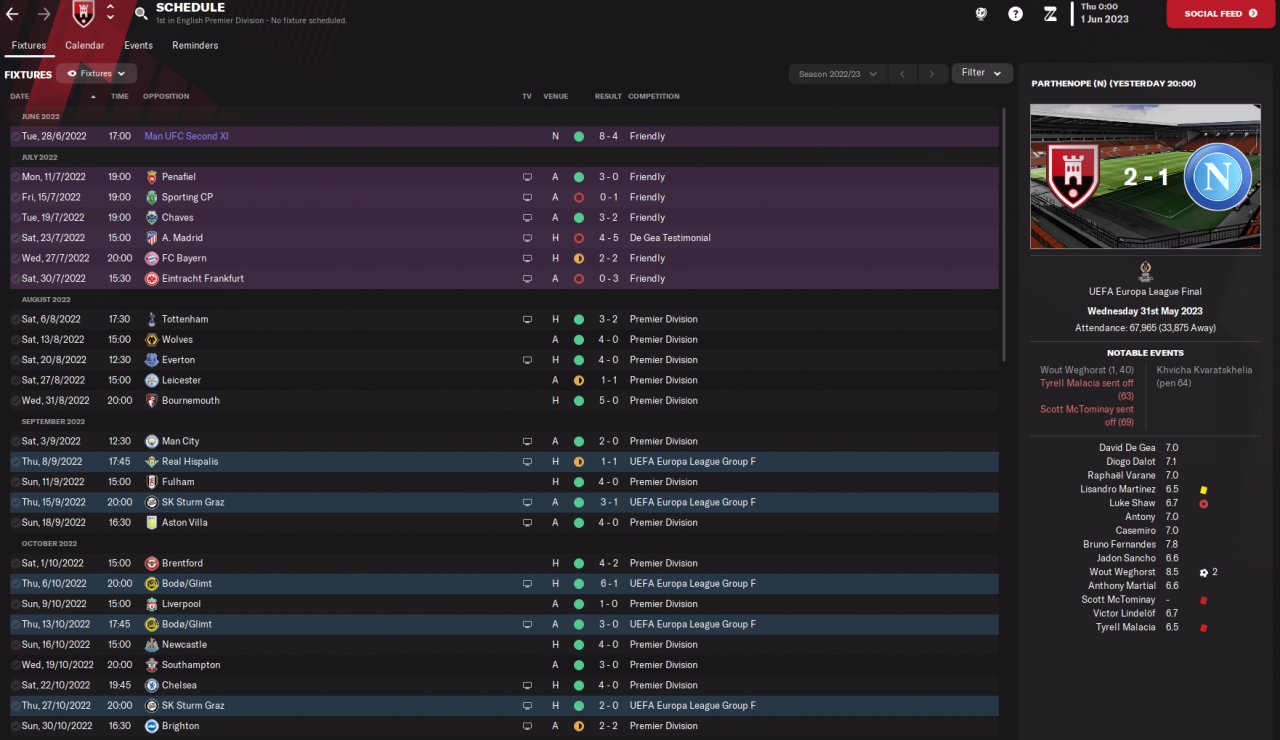The image size is (1280, 740).
Task: Click the match stadium scoreline thumbnail
Action: click(x=1145, y=176)
